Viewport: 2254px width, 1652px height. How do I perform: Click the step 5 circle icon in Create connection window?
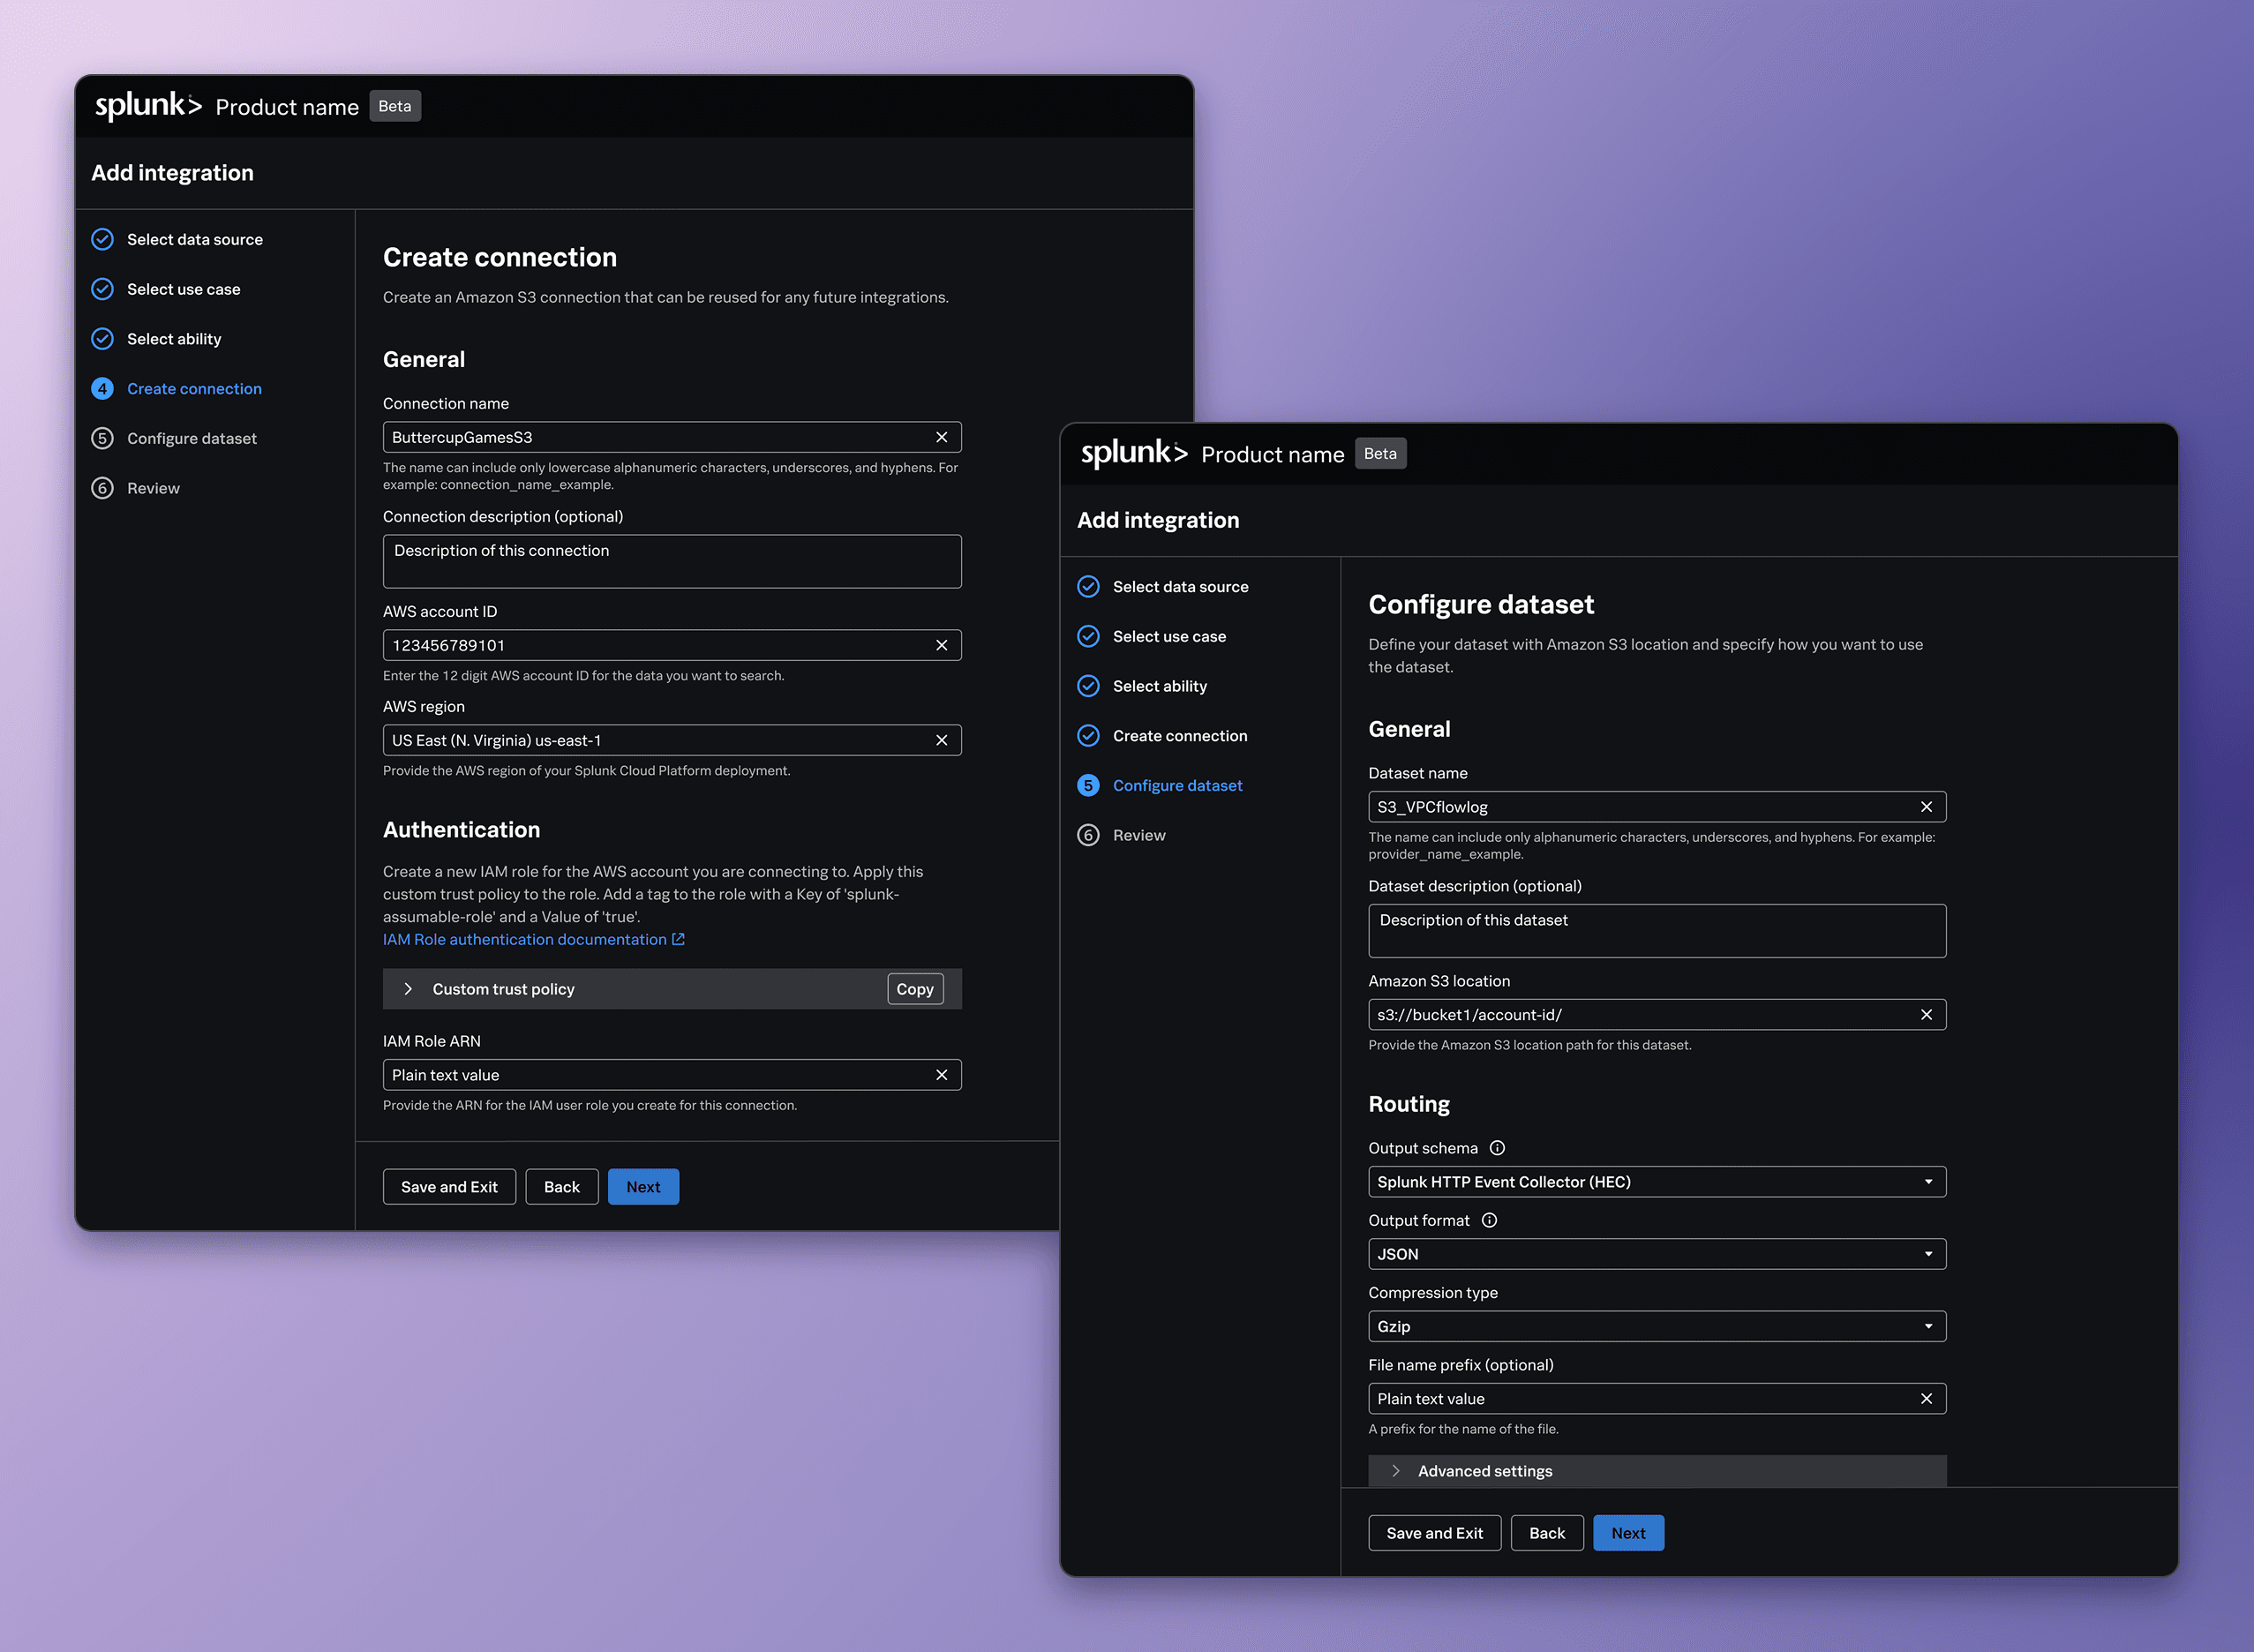102,438
